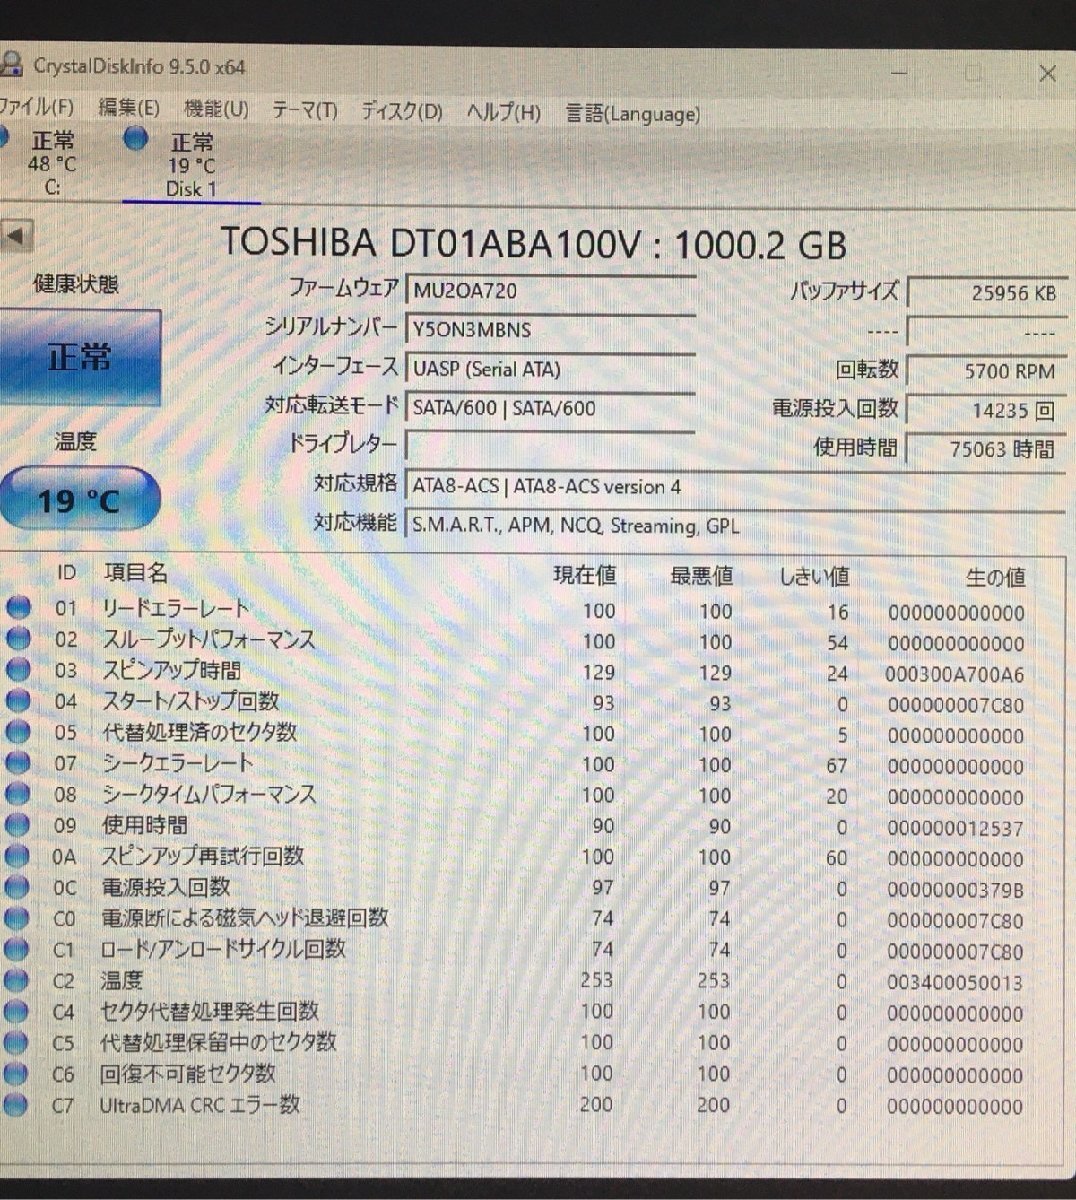Open the ディスク(D) menu
Viewport: 1076px width, 1200px height.
401,110
